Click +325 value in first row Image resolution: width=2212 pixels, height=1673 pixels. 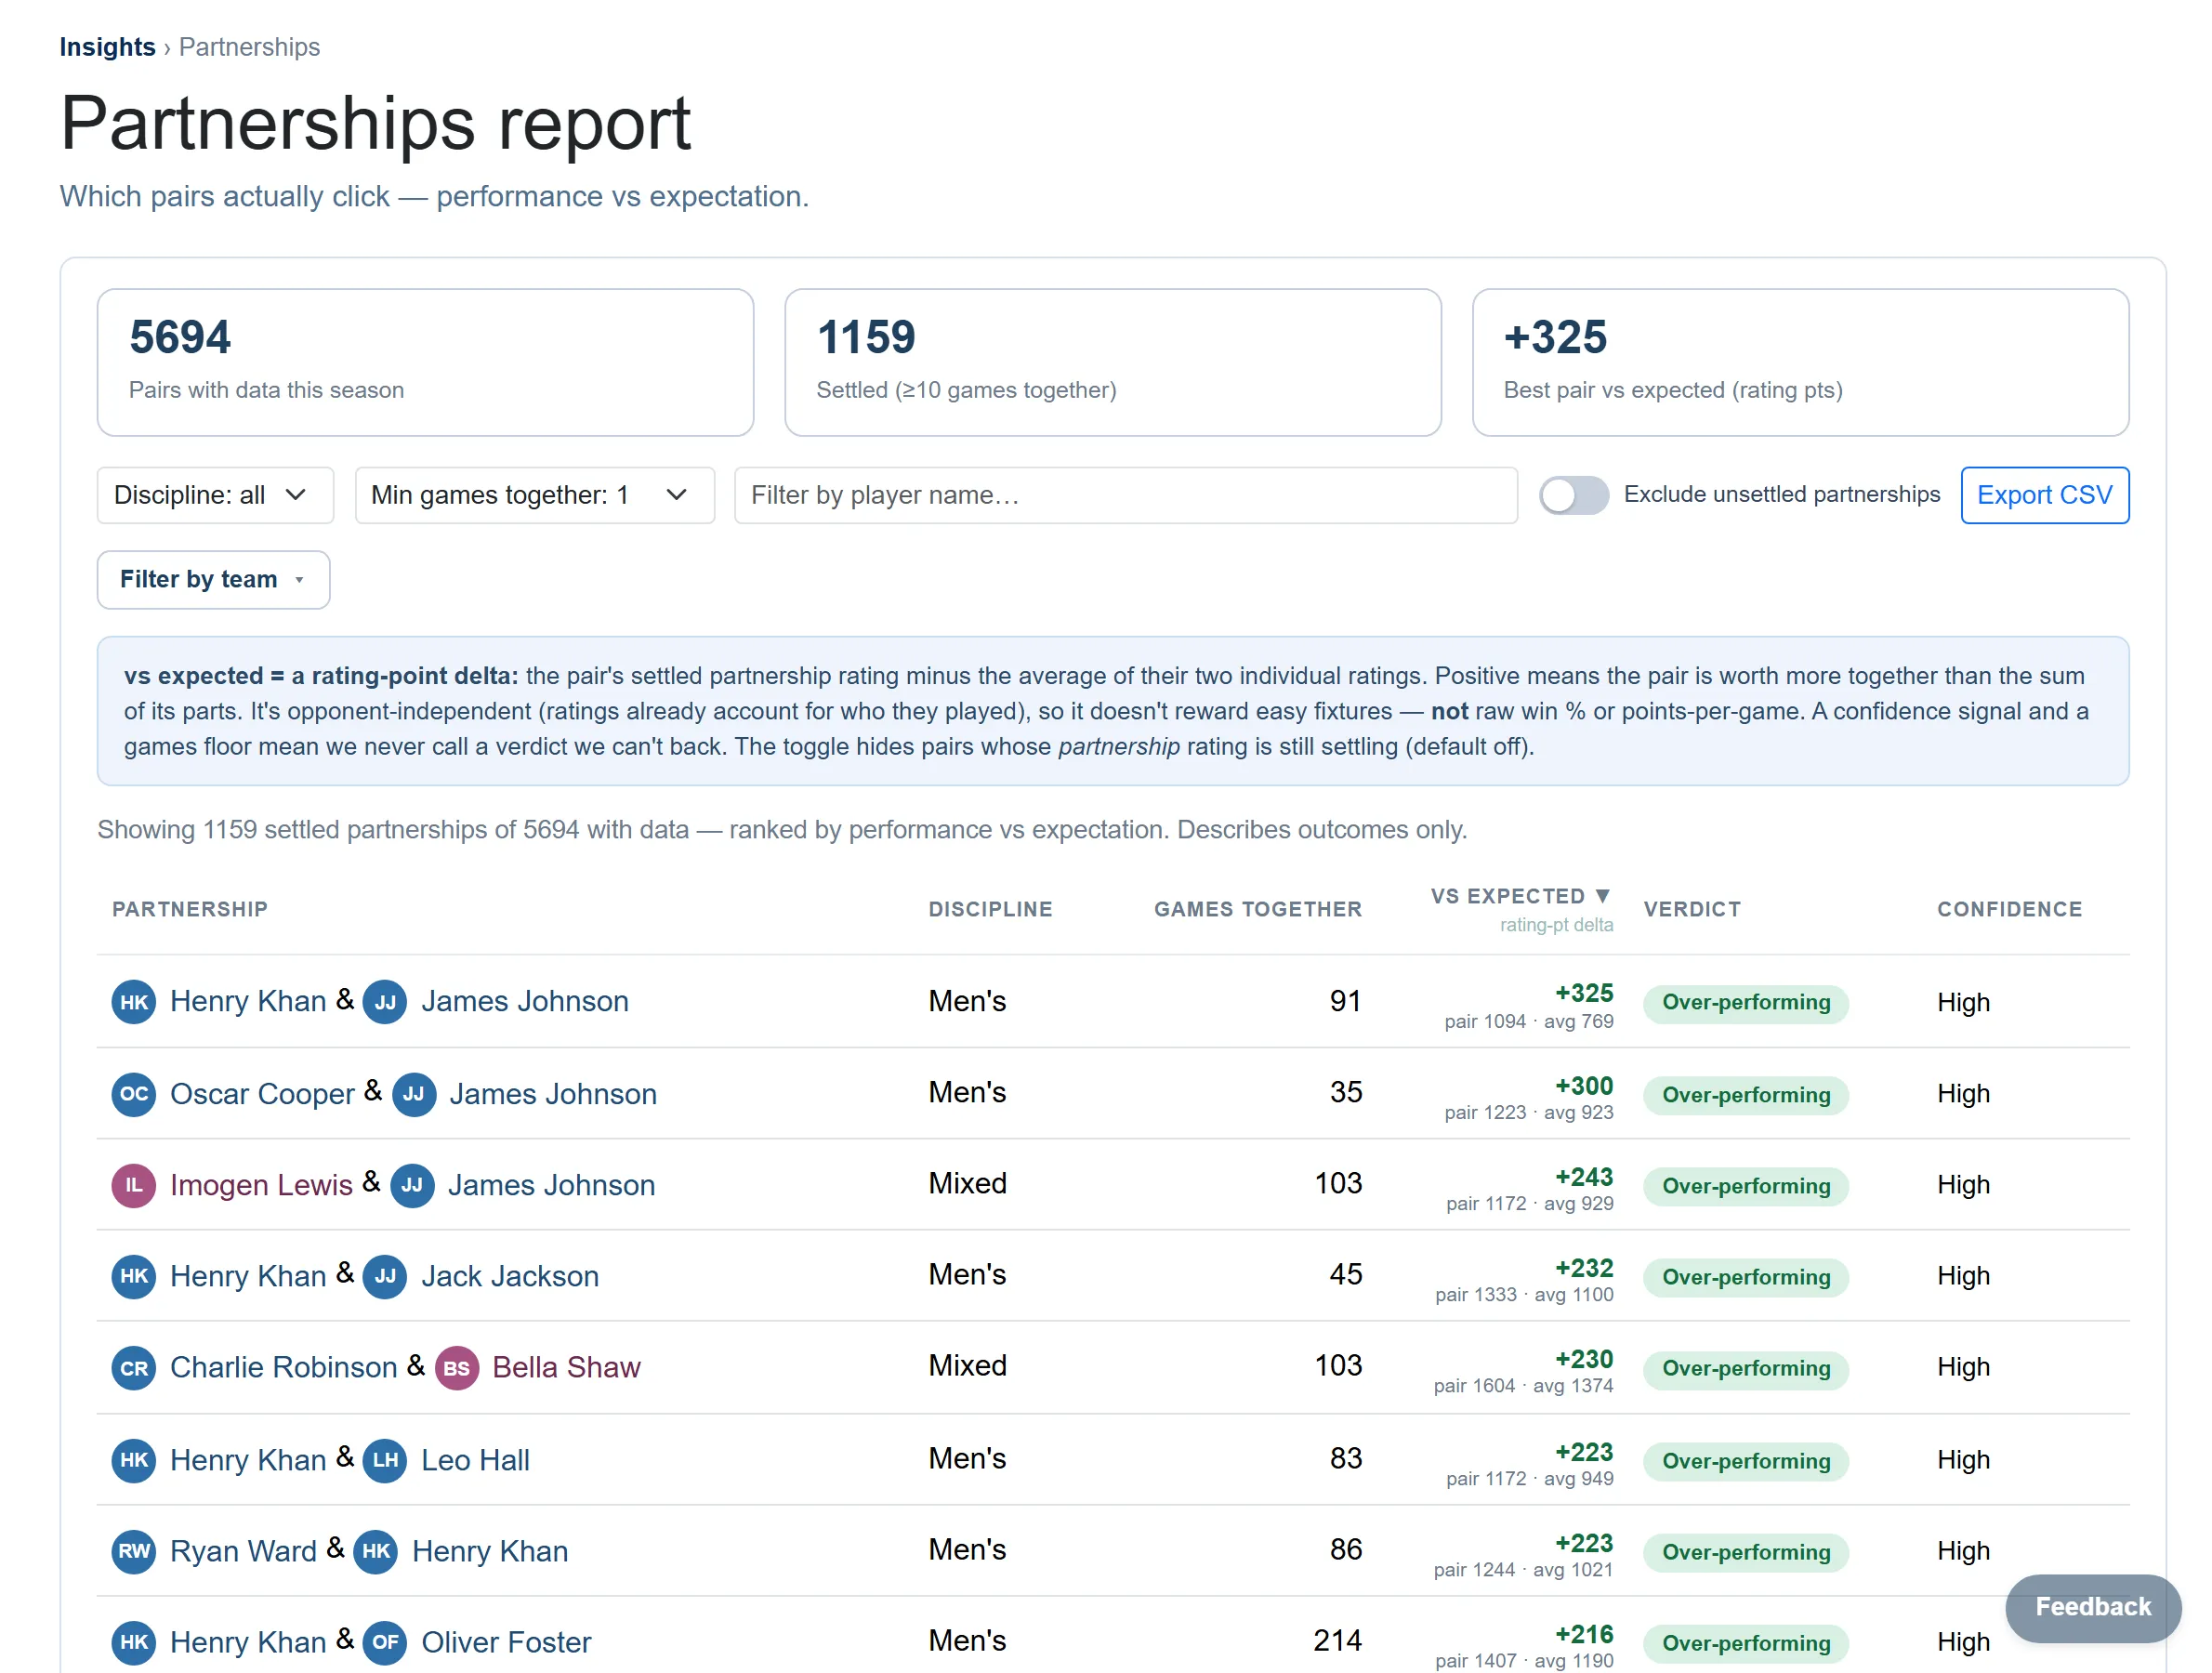[1584, 993]
